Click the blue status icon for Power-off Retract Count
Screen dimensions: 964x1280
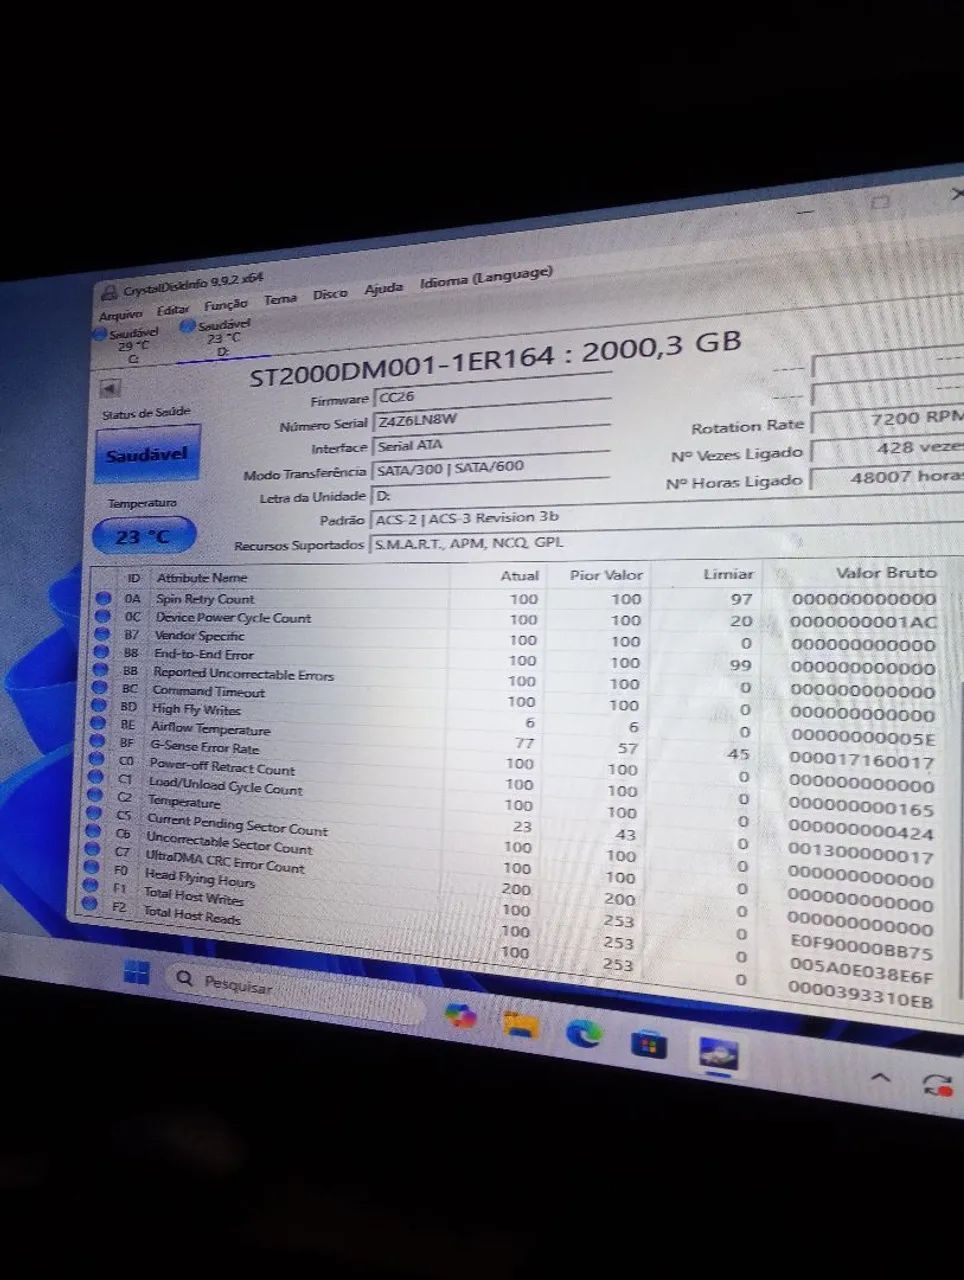click(95, 759)
